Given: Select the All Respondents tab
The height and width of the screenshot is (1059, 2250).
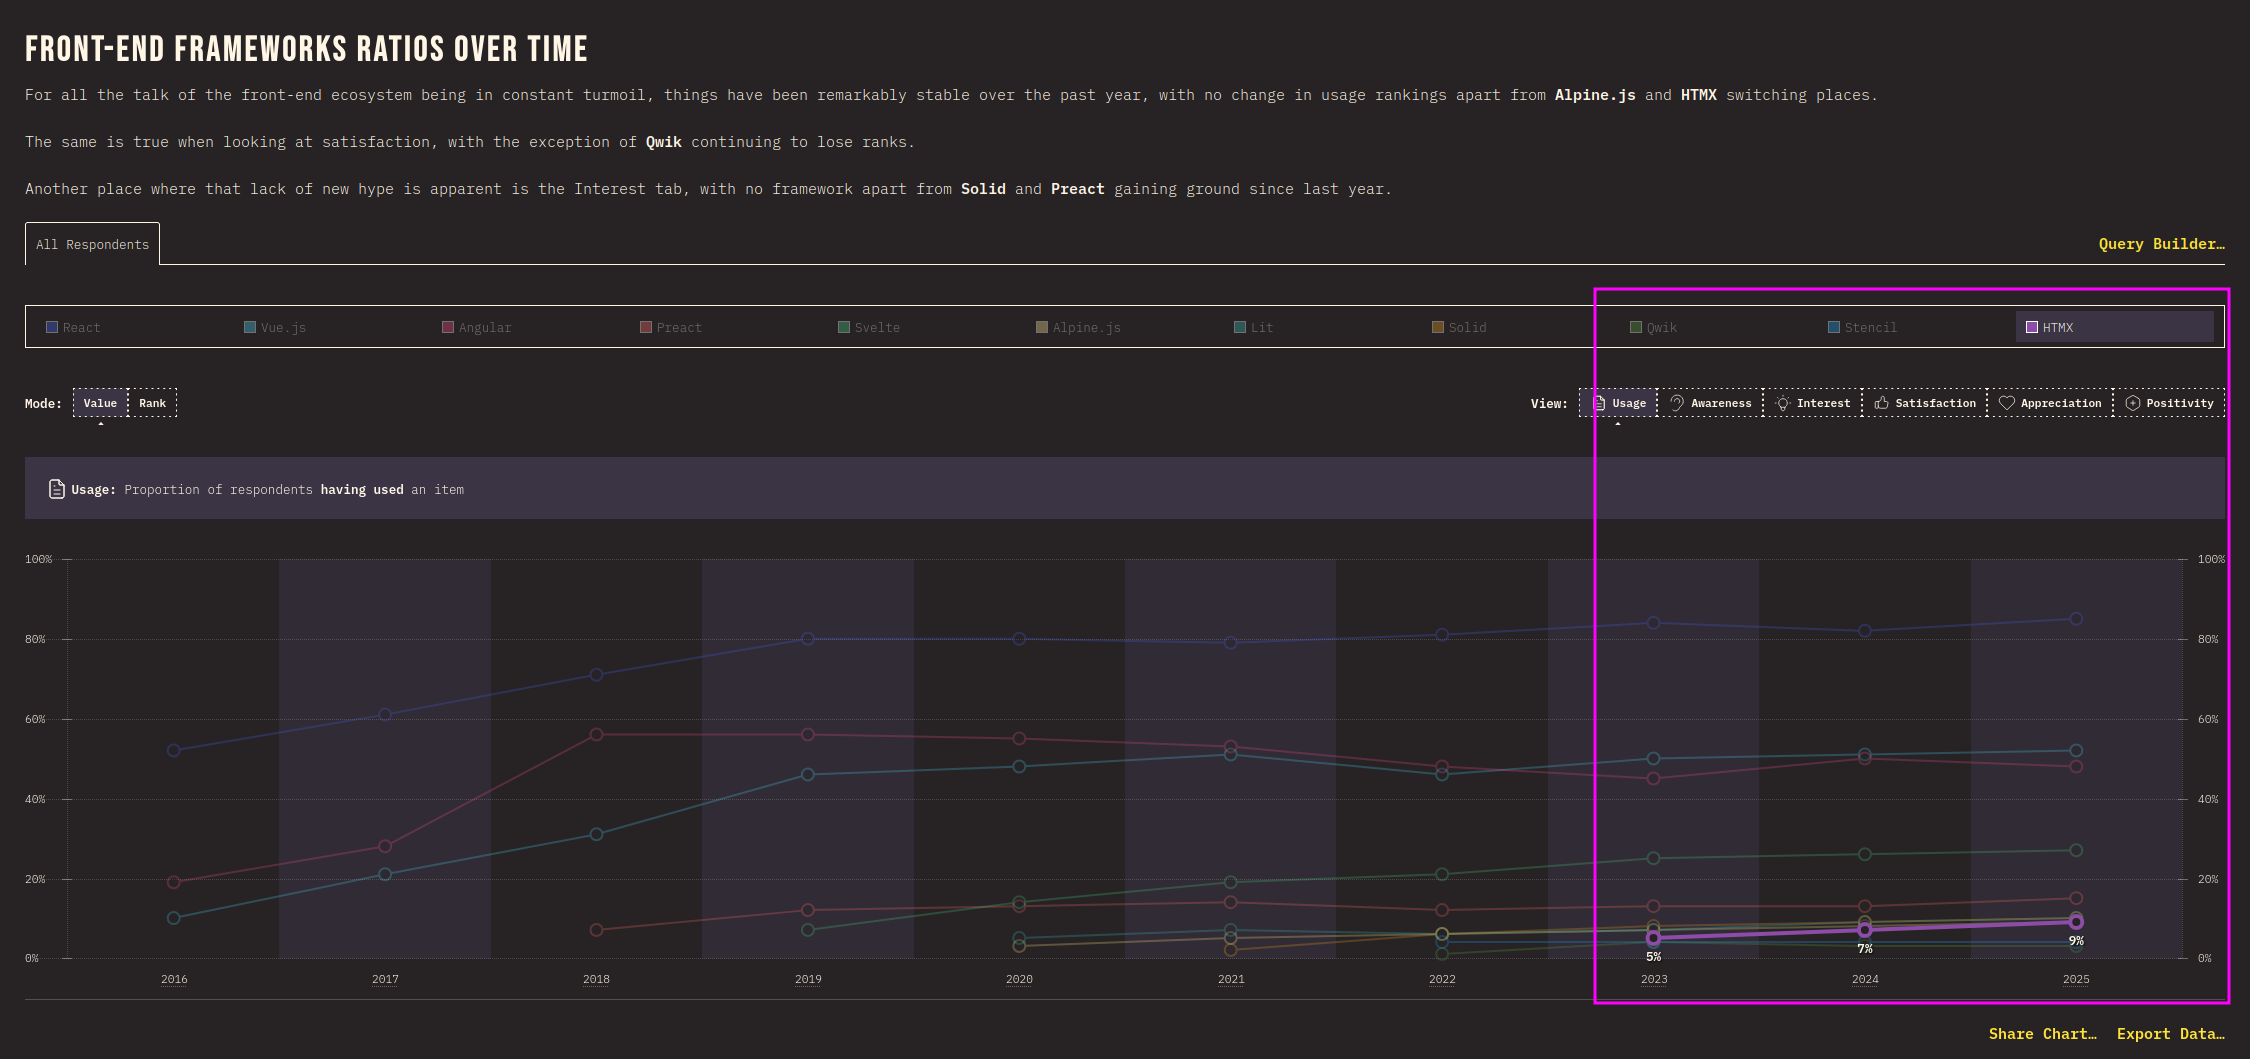Looking at the screenshot, I should [x=92, y=245].
